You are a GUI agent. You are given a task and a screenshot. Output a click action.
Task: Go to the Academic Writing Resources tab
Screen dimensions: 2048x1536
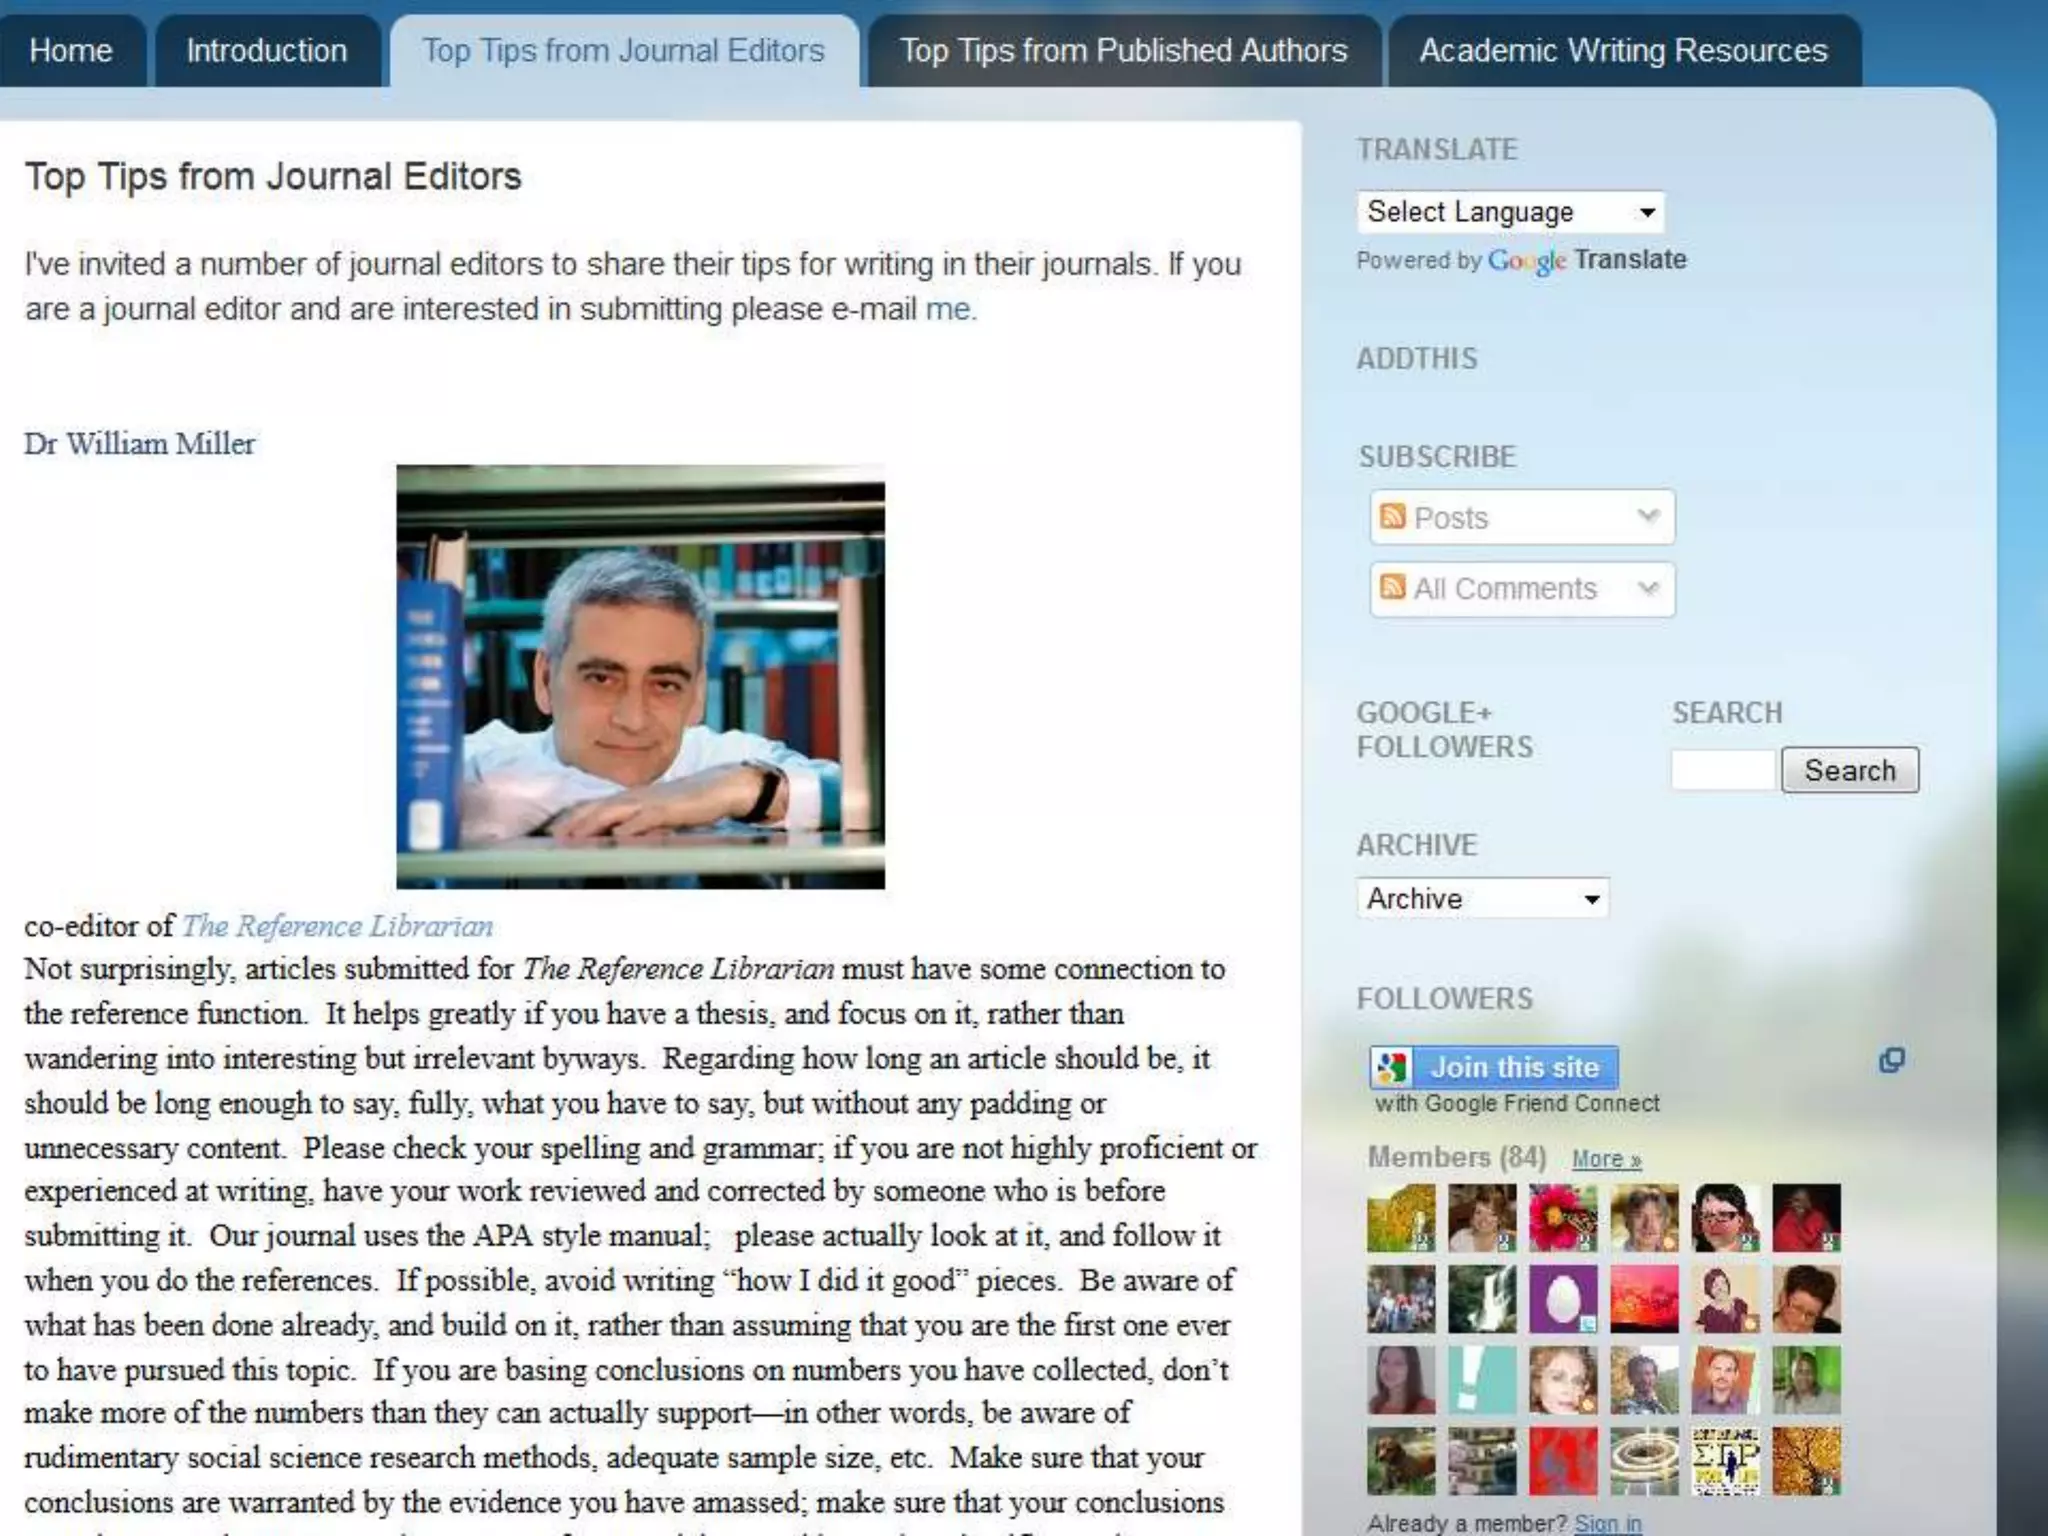pyautogui.click(x=1623, y=51)
